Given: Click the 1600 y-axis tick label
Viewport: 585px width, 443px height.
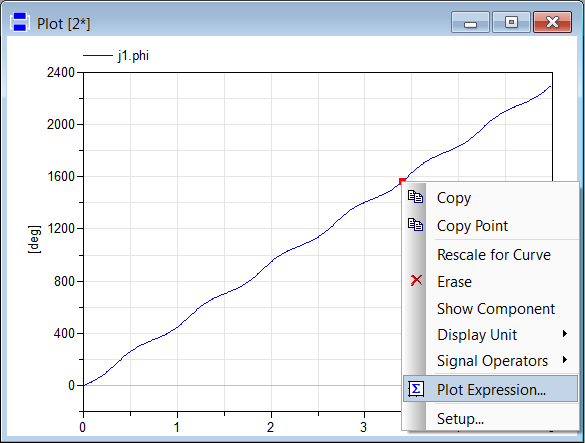Looking at the screenshot, I should click(61, 177).
